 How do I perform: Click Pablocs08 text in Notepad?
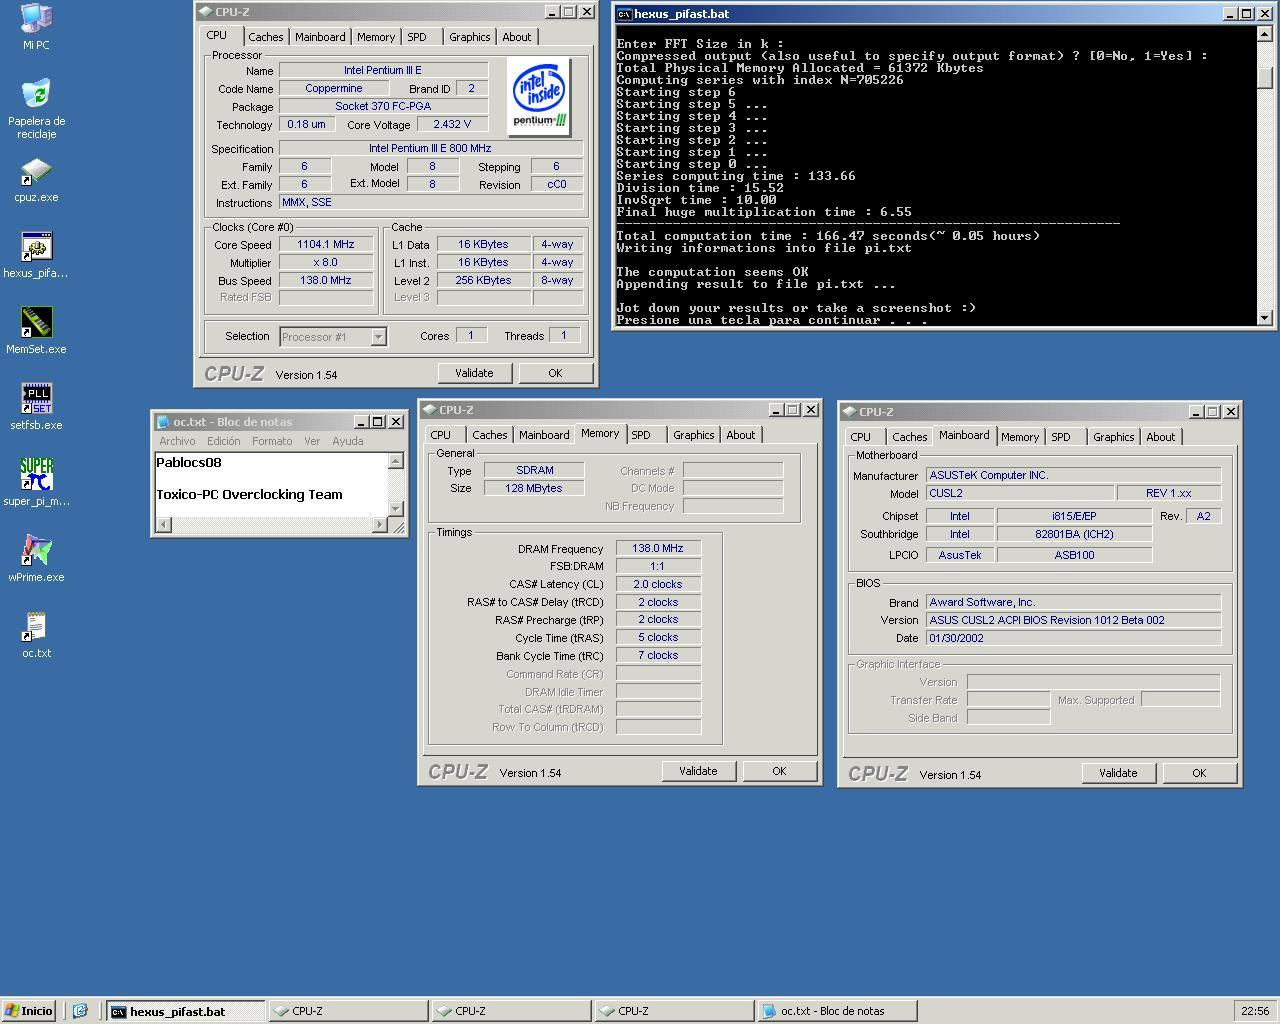(189, 462)
